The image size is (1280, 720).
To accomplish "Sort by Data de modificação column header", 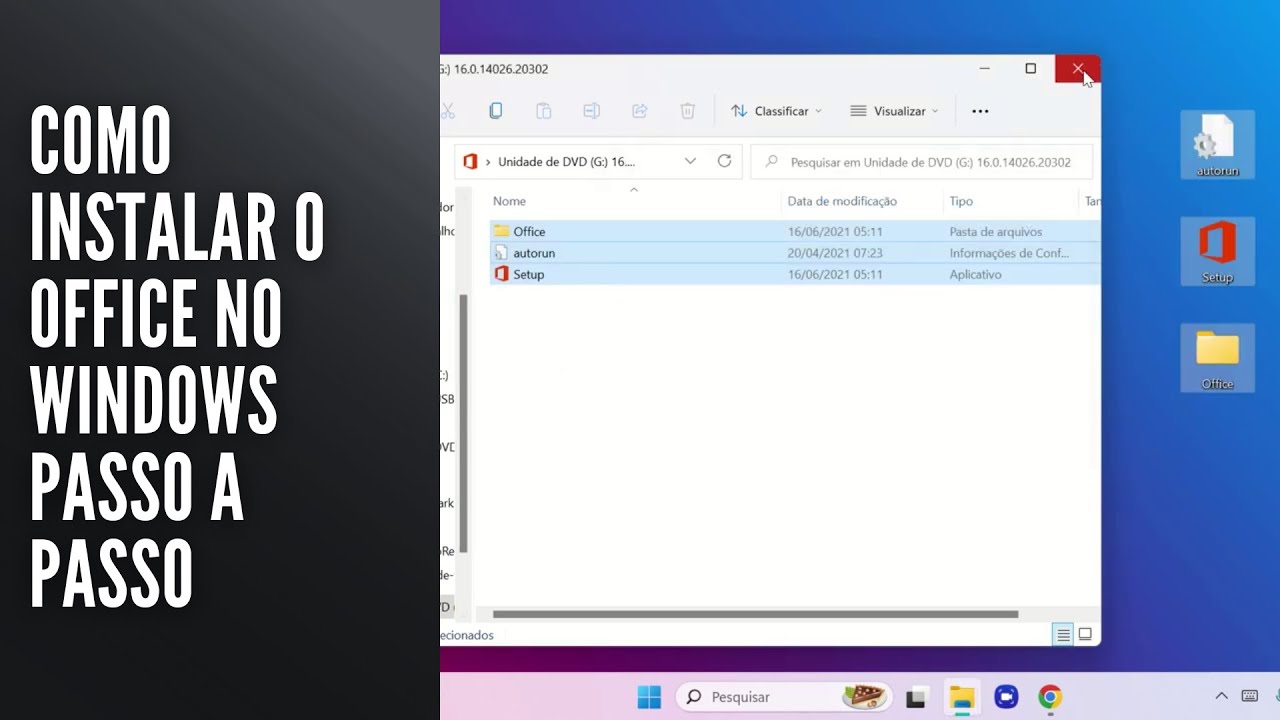I will point(842,201).
